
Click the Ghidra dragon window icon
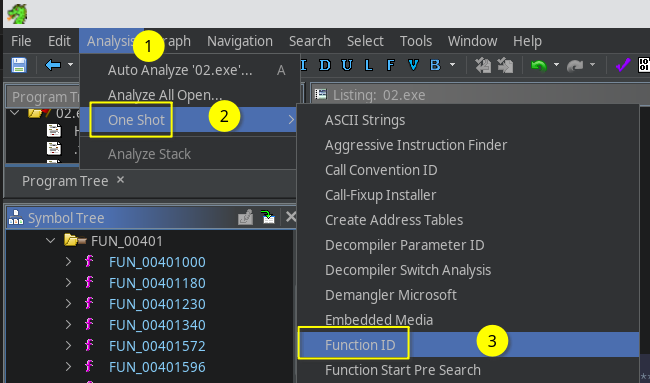point(17,14)
